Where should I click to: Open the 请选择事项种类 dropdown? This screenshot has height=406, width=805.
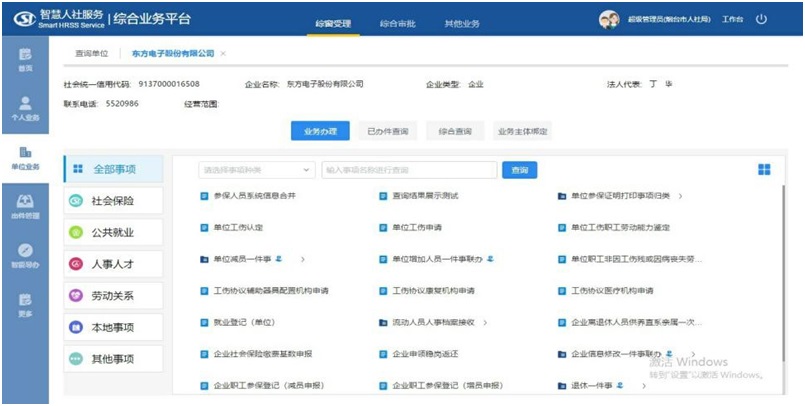pos(257,171)
